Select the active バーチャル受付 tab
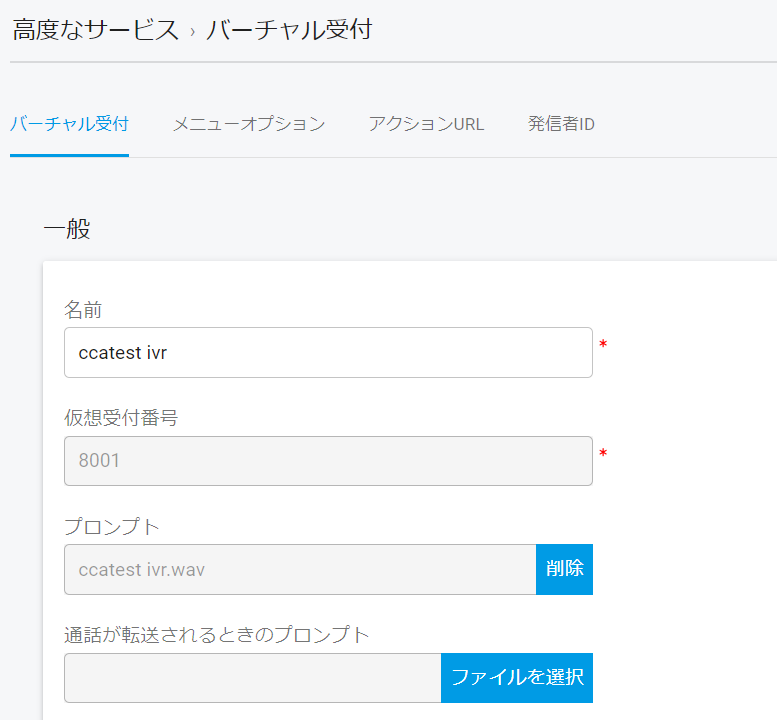 pyautogui.click(x=69, y=124)
